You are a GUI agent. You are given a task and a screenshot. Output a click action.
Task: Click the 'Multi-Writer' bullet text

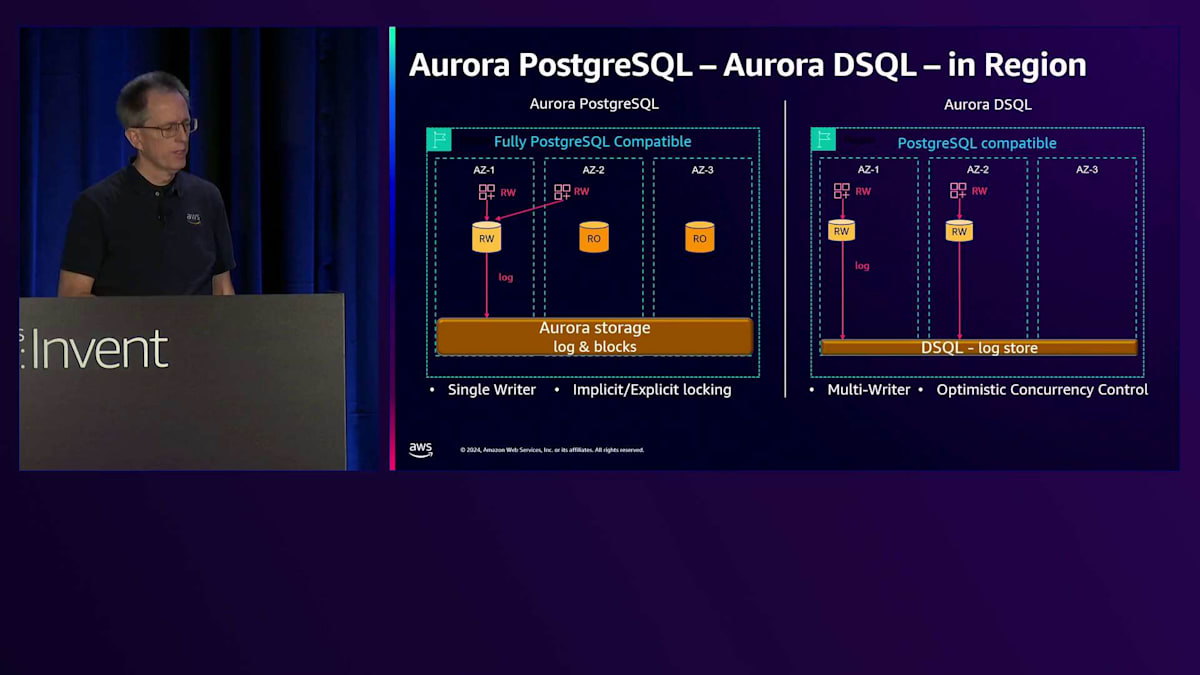click(869, 390)
